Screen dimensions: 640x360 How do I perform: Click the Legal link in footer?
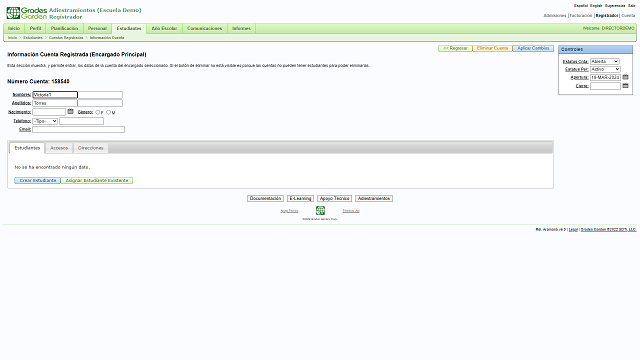(573, 229)
